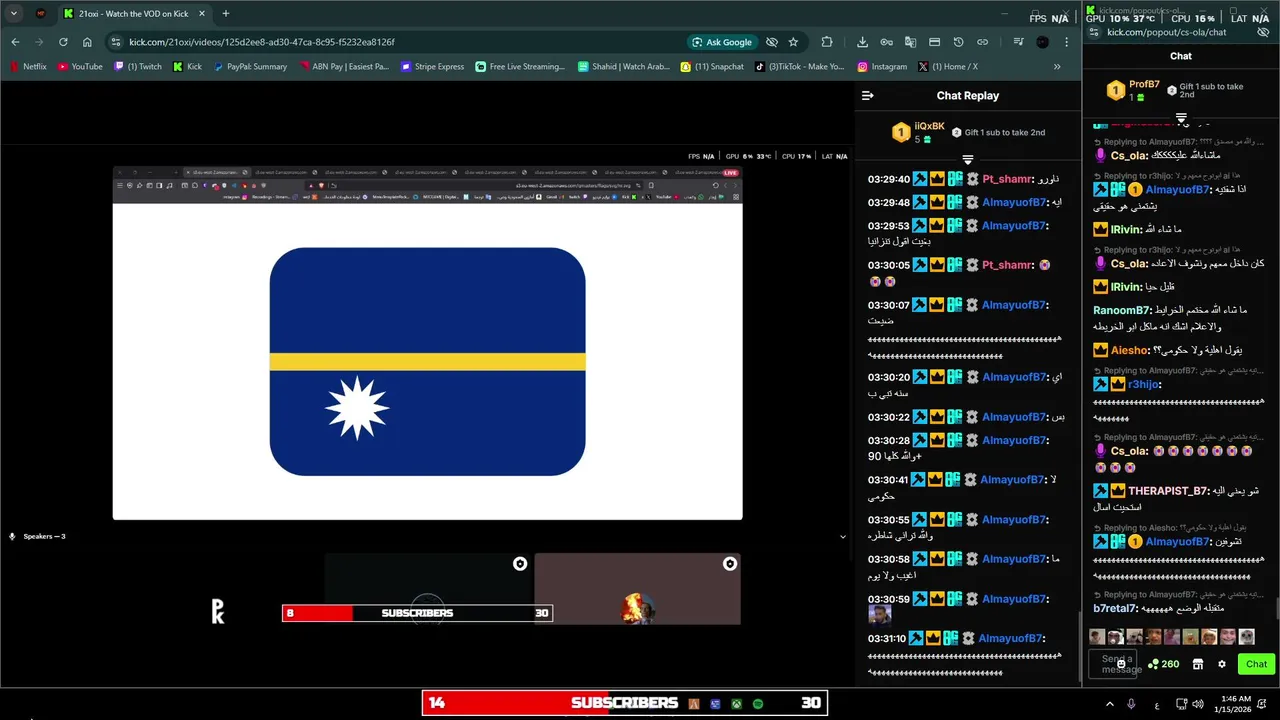Reload the Kick VOD page

click(x=63, y=42)
